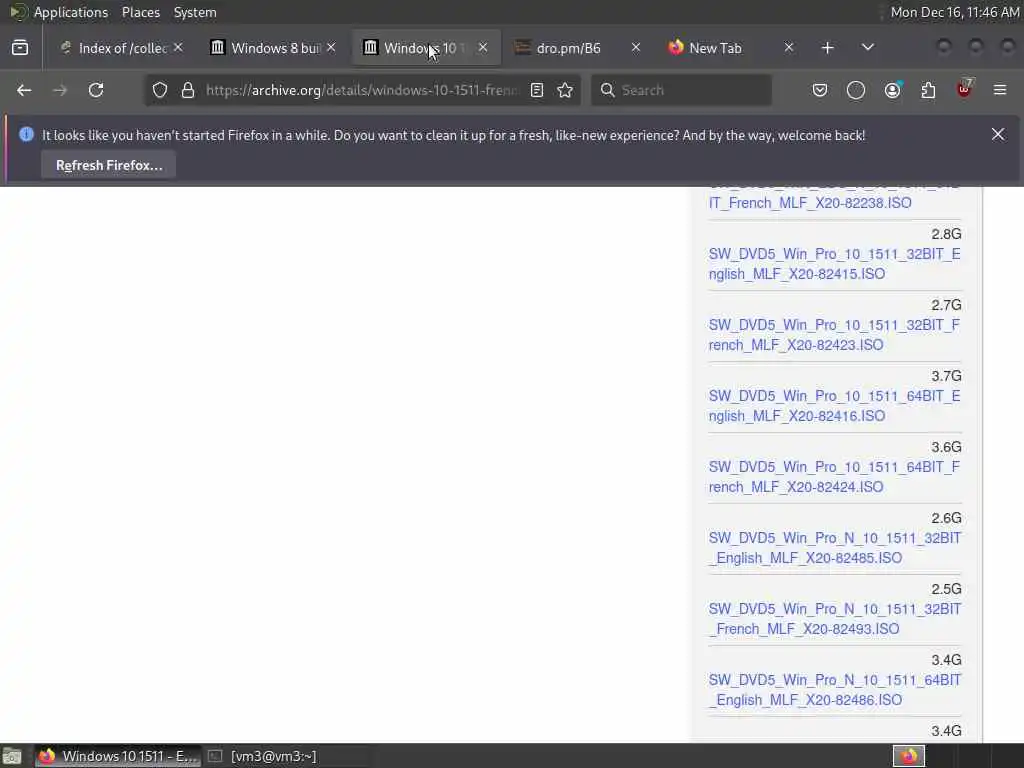Download Win Pro 64BIT French X20-82424 ISO
1024x768 pixels.
[834, 477]
